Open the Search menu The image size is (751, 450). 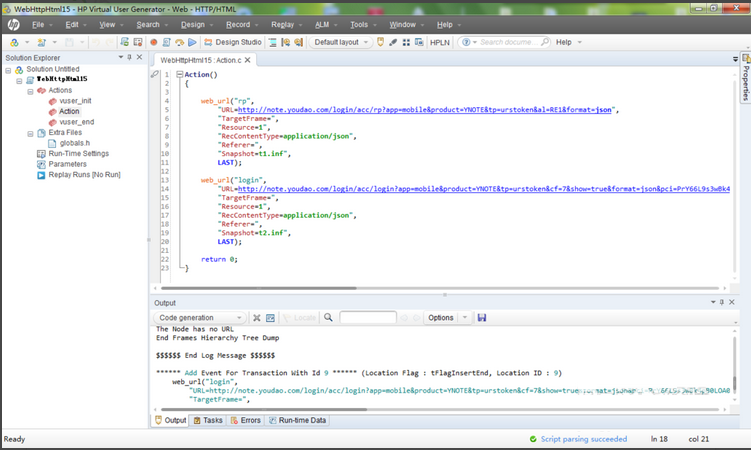click(x=148, y=24)
